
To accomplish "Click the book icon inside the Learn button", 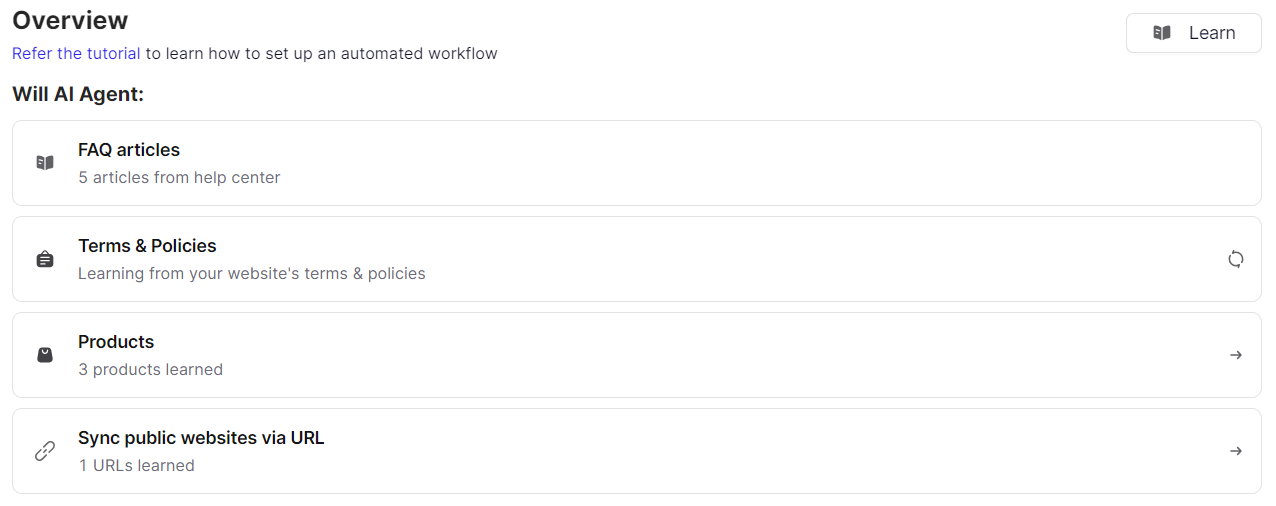I will (x=1162, y=33).
